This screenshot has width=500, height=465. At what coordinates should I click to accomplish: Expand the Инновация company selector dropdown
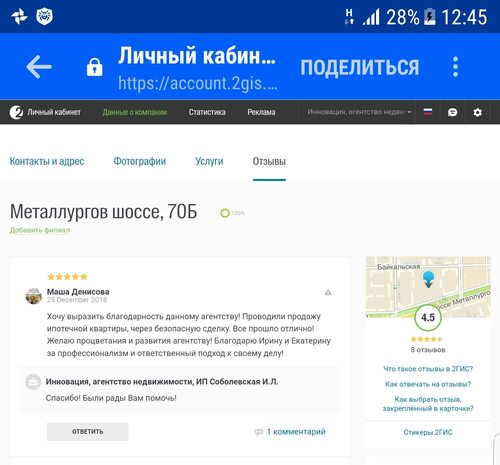click(359, 112)
